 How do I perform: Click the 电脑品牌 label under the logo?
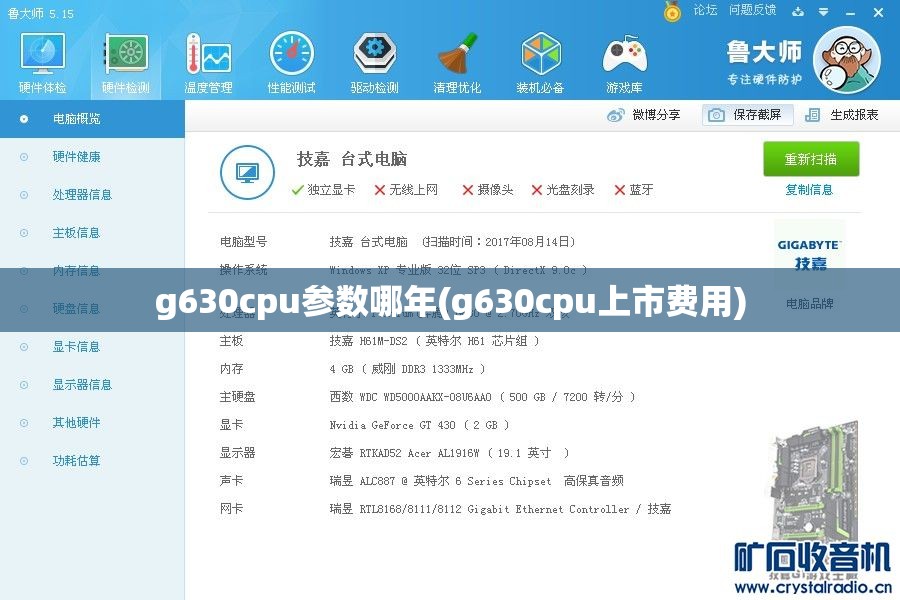click(x=810, y=304)
